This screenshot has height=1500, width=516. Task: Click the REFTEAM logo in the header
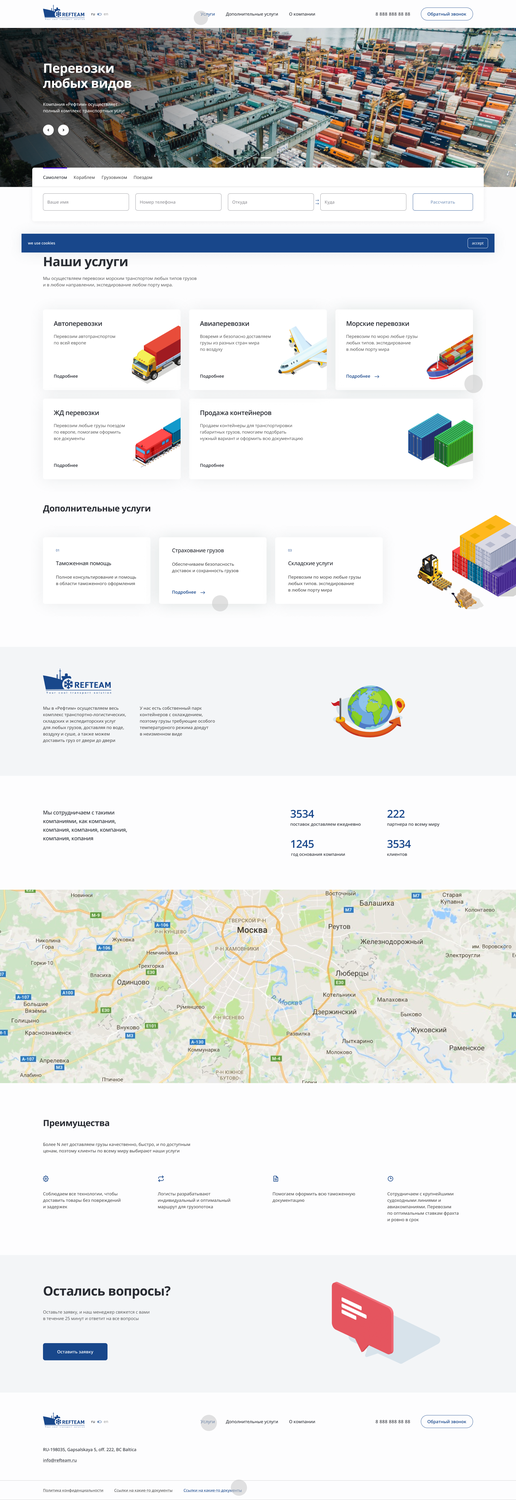coord(65,14)
